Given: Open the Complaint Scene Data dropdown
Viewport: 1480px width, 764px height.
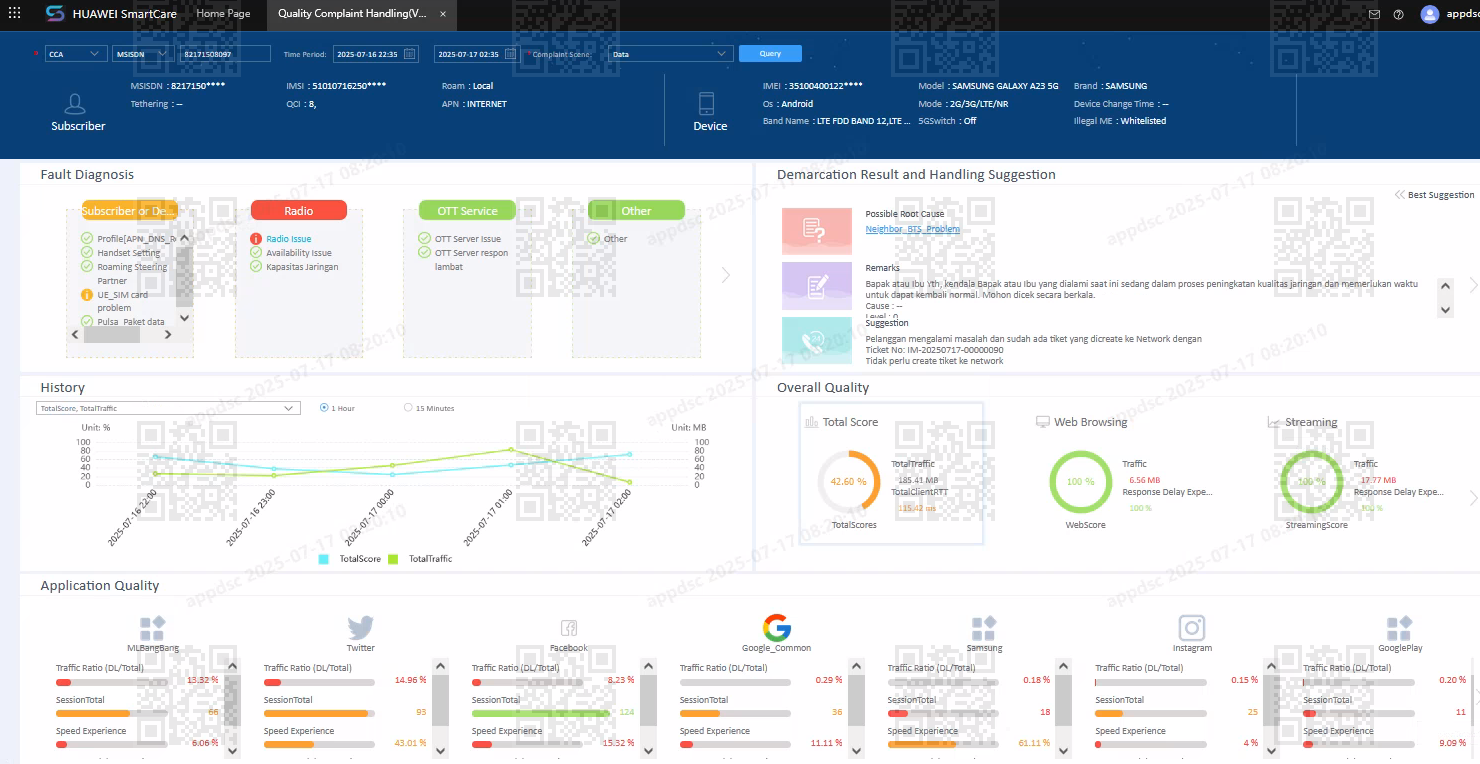Looking at the screenshot, I should 671,54.
